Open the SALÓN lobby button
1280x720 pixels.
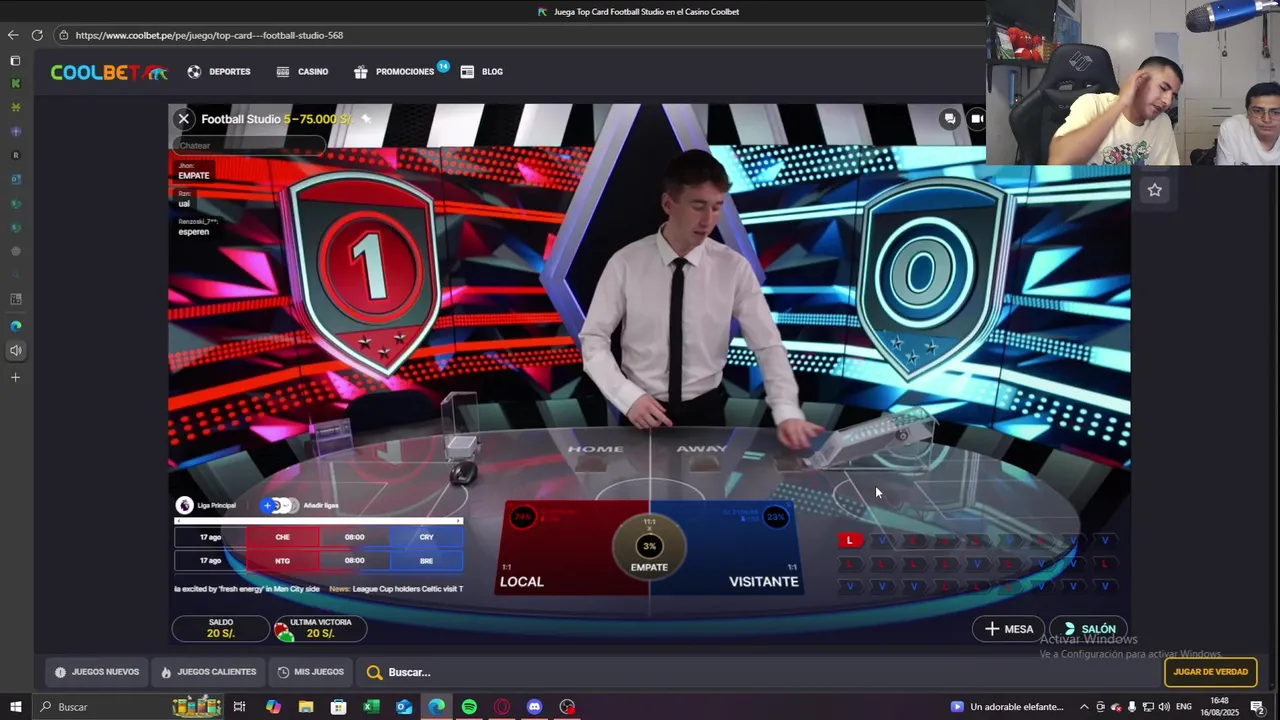pyautogui.click(x=1088, y=629)
